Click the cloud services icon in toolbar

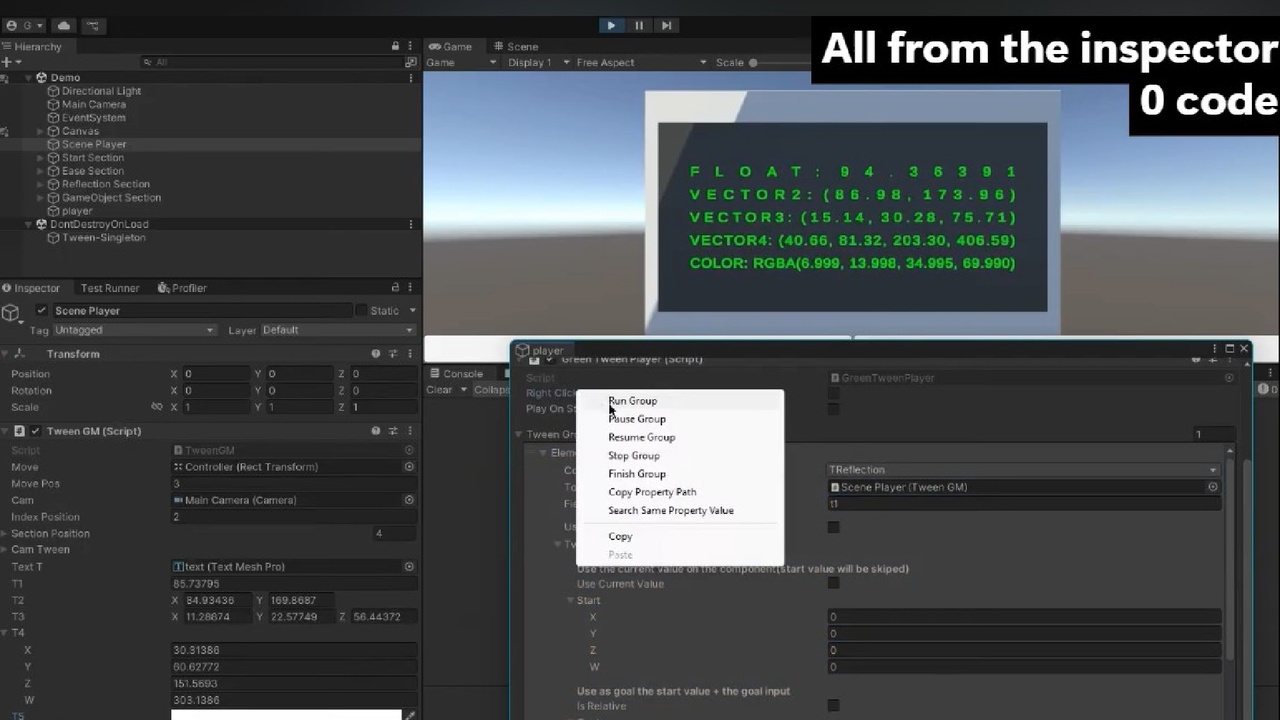[64, 25]
